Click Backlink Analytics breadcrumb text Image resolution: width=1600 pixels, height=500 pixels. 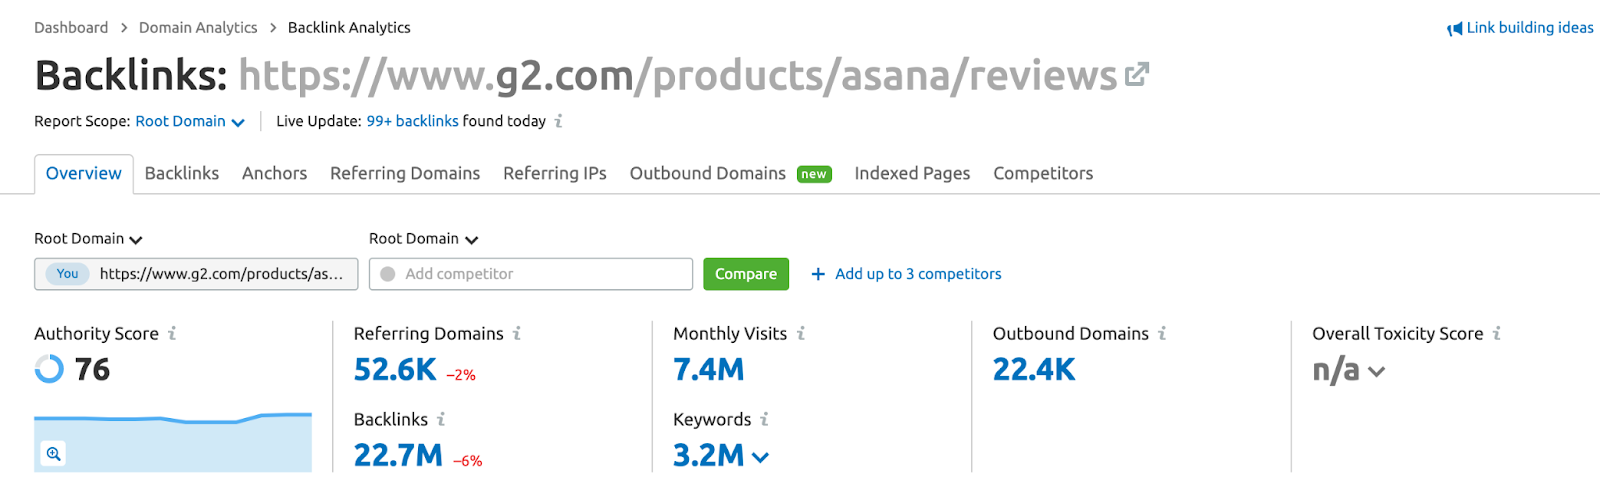tap(349, 28)
